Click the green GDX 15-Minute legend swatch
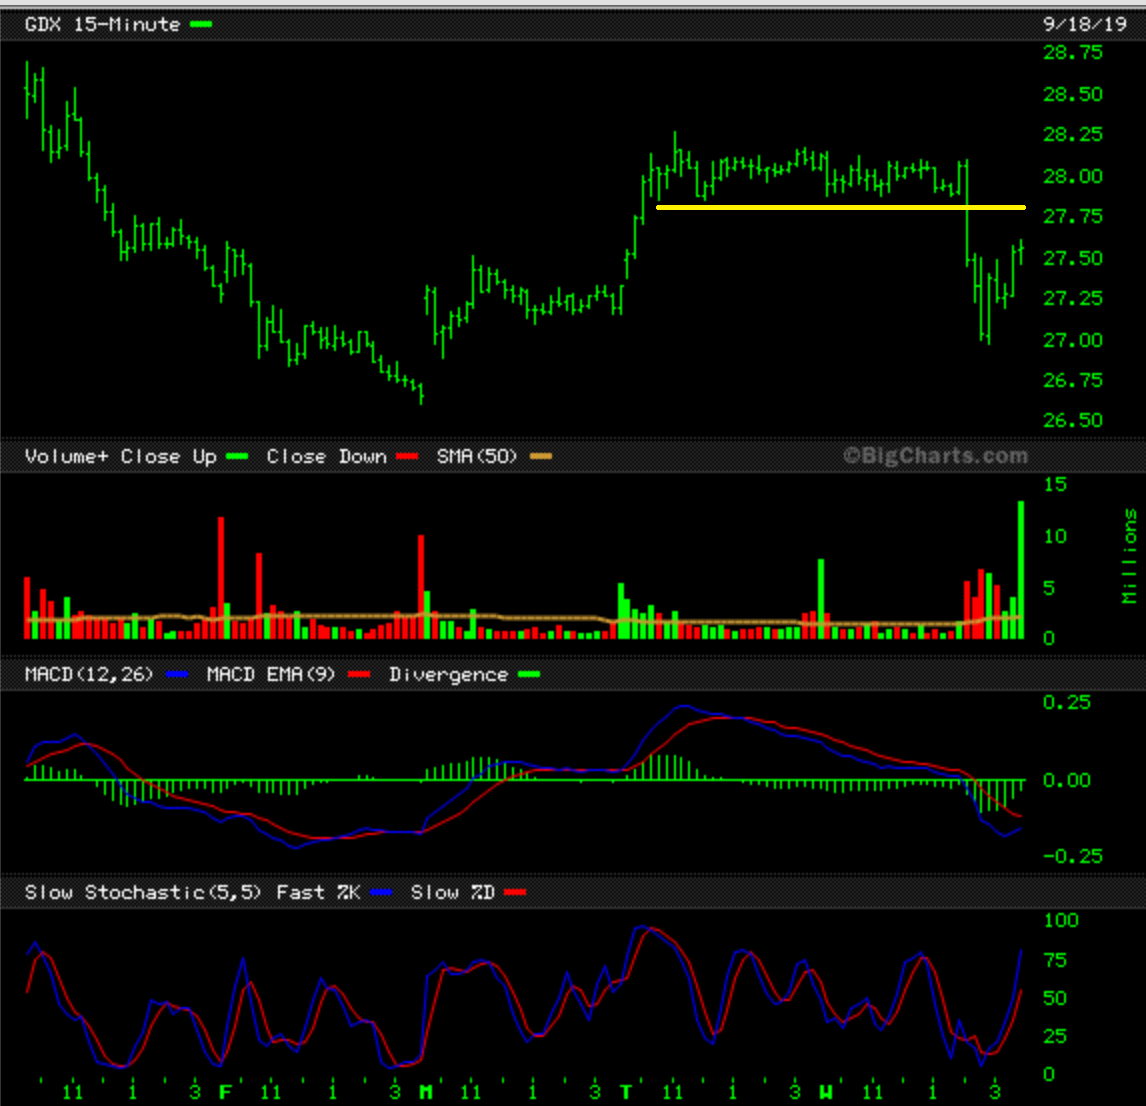The height and width of the screenshot is (1106, 1146). click(x=201, y=25)
